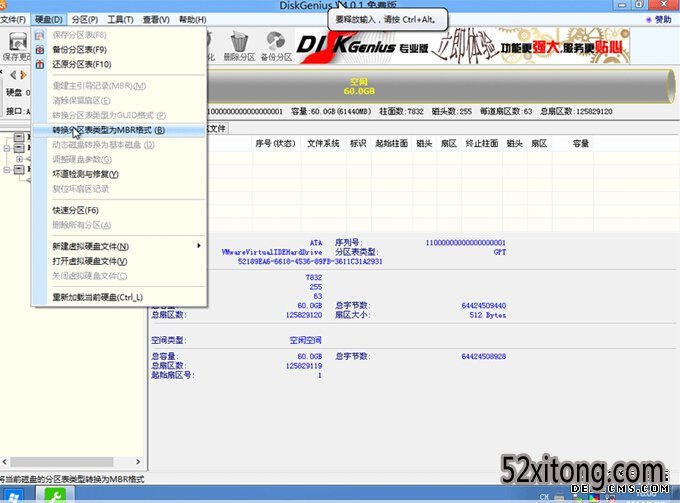
Task: Open the 帮助(H) menu
Action: [x=193, y=20]
